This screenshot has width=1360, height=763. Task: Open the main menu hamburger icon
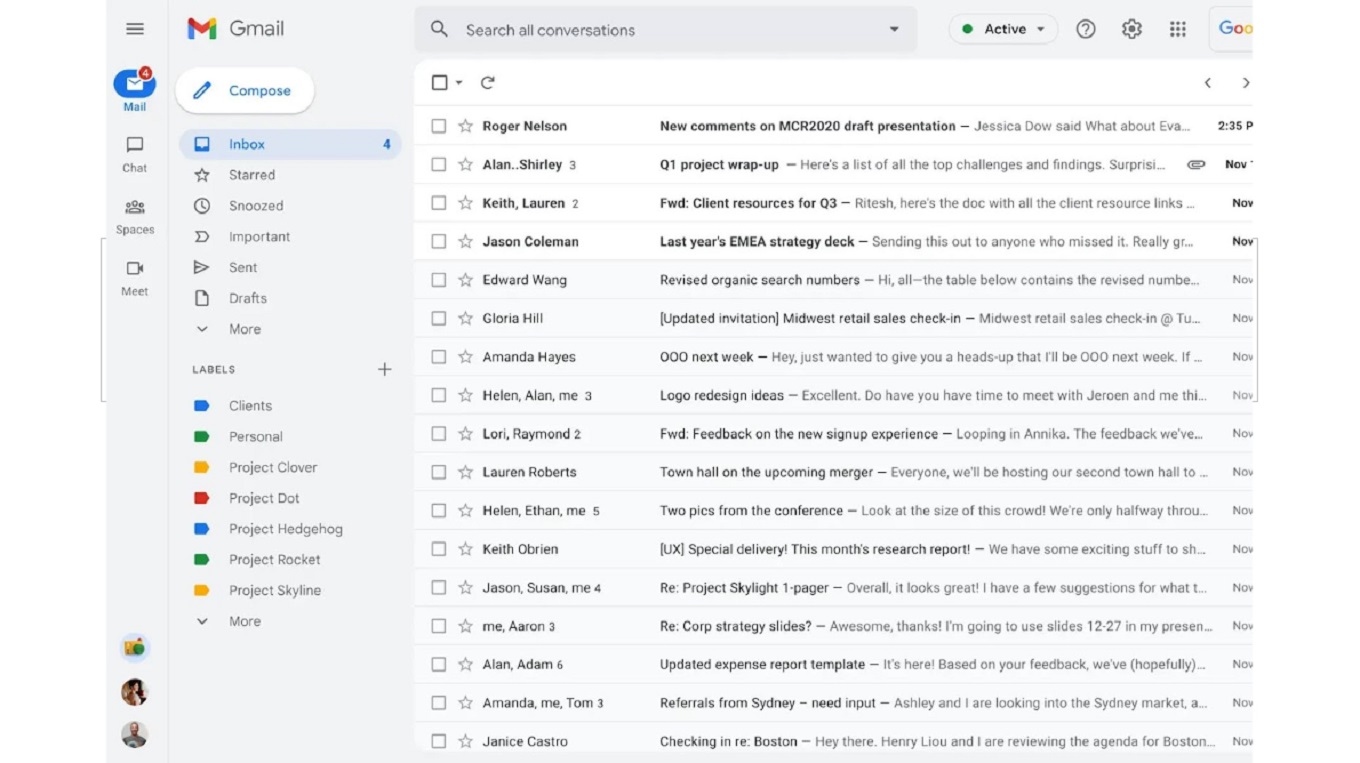coord(135,29)
